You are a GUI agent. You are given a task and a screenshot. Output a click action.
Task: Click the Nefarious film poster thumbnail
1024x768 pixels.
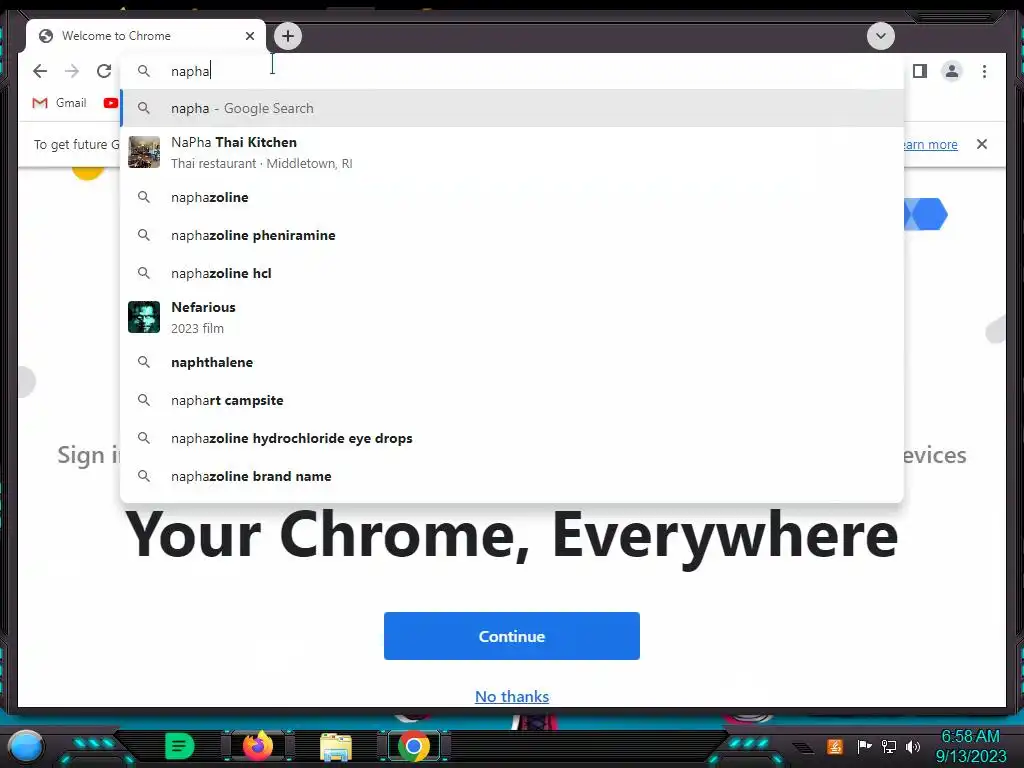(x=144, y=317)
